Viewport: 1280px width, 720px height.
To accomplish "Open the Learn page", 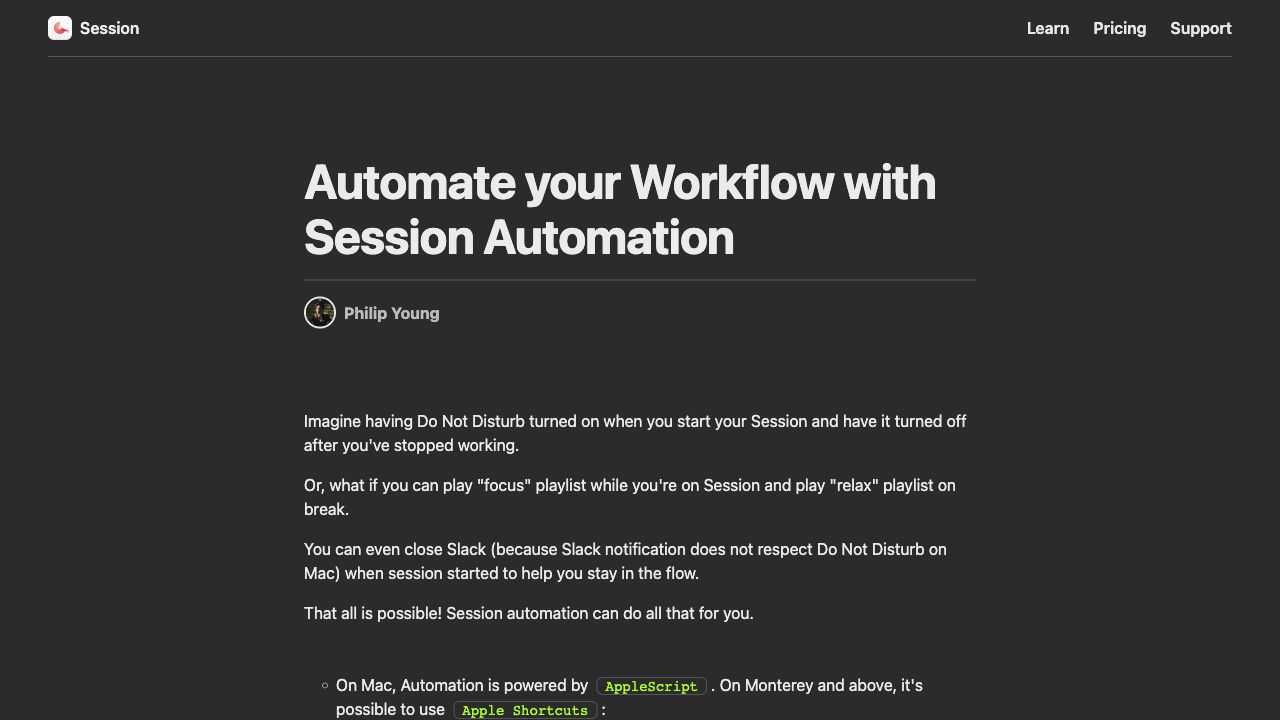I will [x=1047, y=28].
